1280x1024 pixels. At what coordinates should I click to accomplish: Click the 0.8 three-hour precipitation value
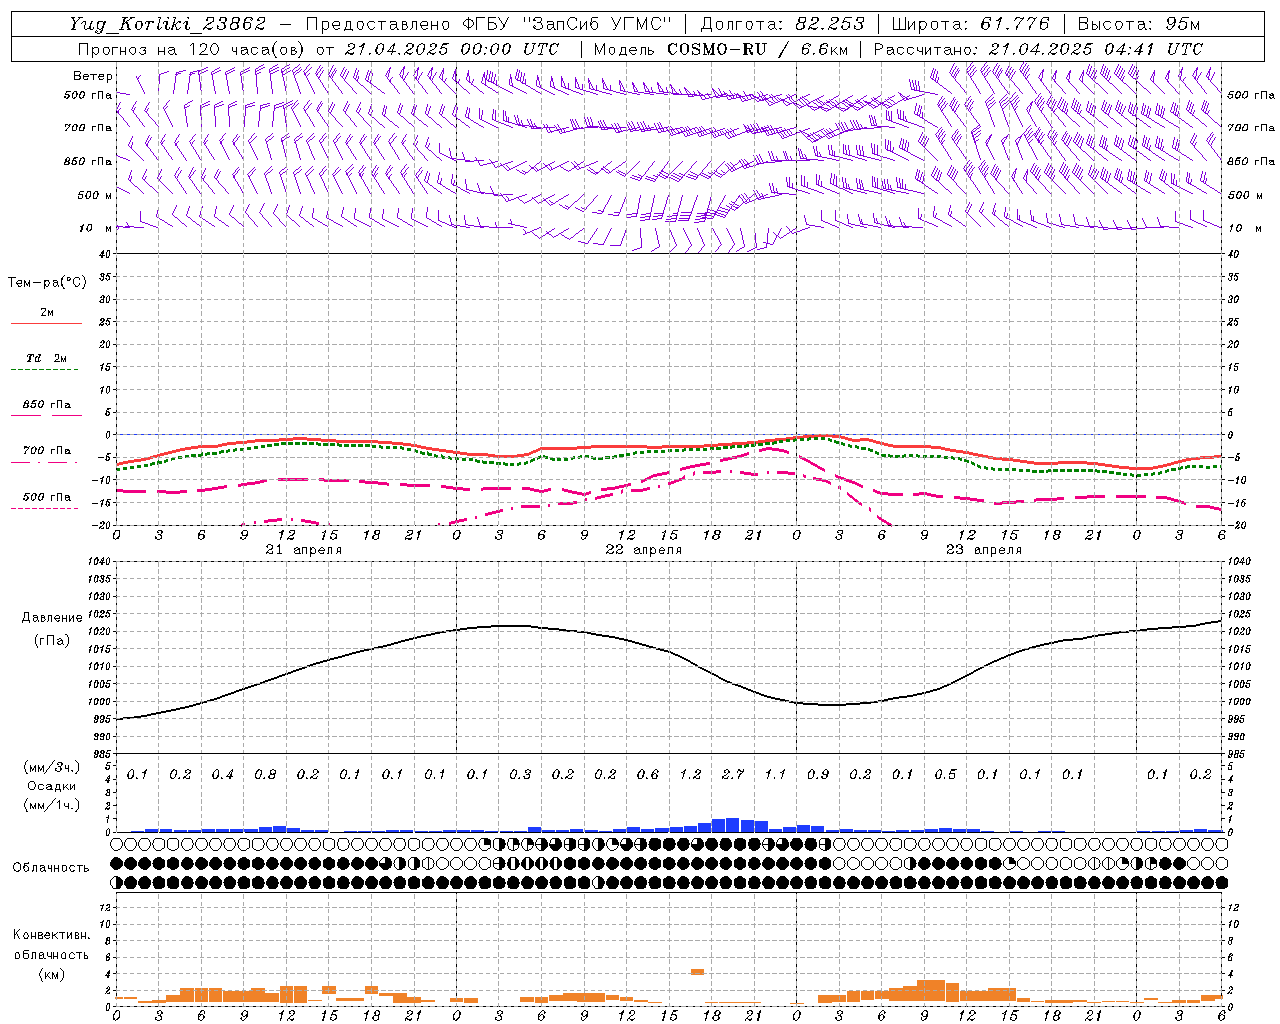tap(265, 774)
